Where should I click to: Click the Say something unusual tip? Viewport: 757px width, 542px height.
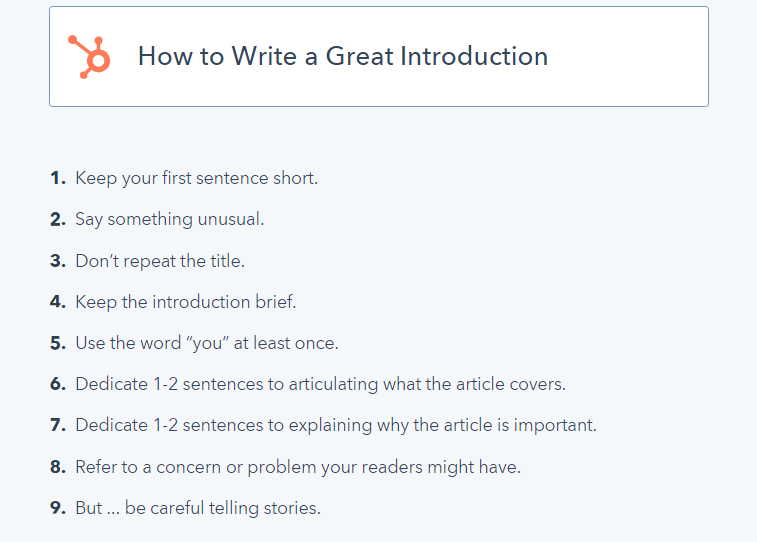pyautogui.click(x=169, y=219)
